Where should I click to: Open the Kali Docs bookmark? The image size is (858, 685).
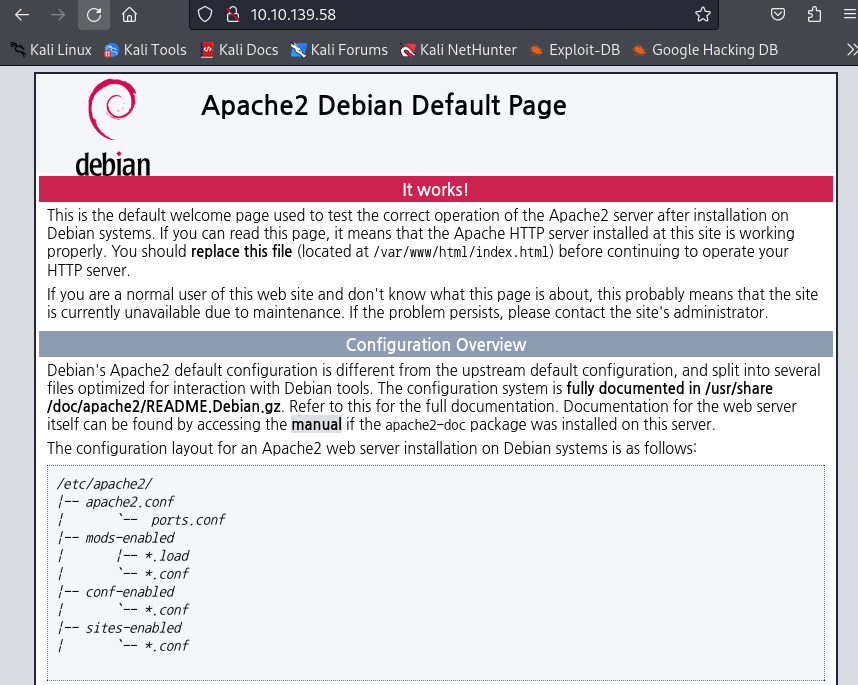point(239,50)
